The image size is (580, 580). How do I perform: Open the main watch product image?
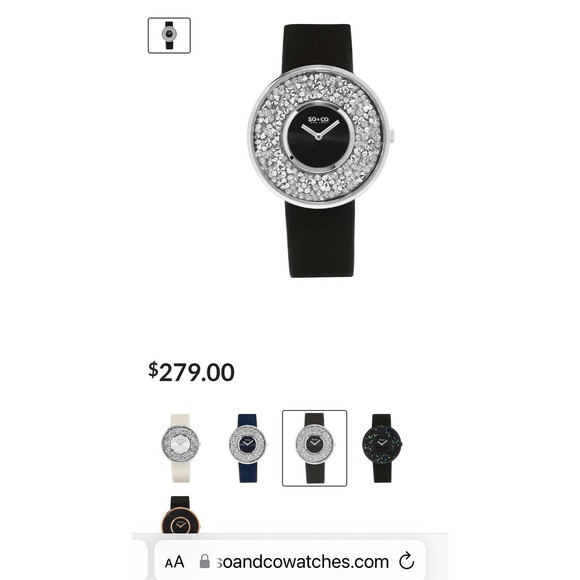[x=319, y=151]
